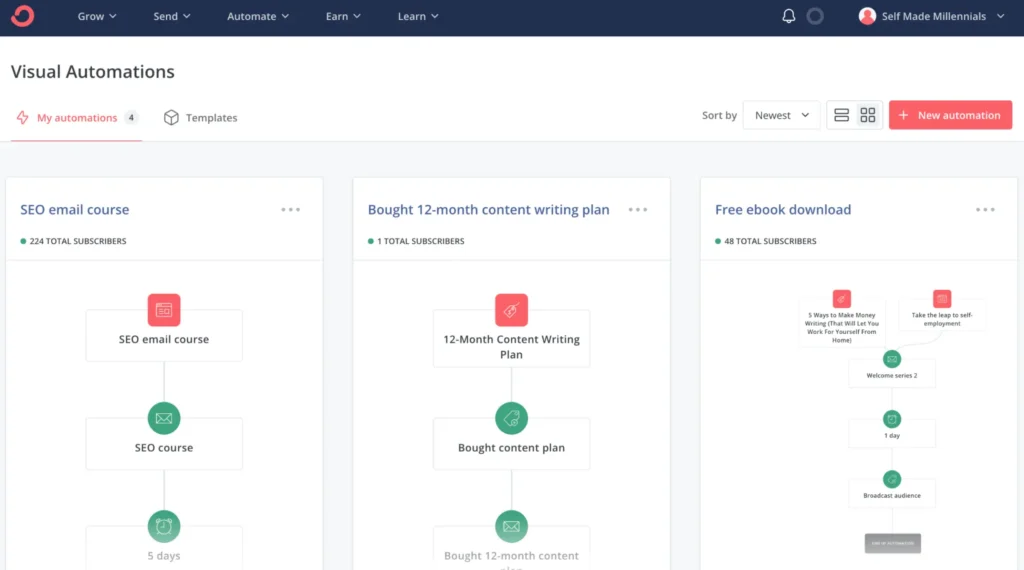The height and width of the screenshot is (570, 1024).
Task: Create a New automation
Action: (x=950, y=115)
